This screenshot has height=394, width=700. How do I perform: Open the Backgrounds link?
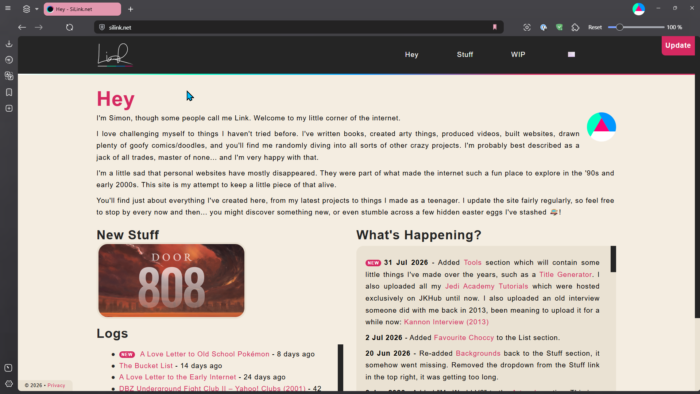(x=478, y=353)
